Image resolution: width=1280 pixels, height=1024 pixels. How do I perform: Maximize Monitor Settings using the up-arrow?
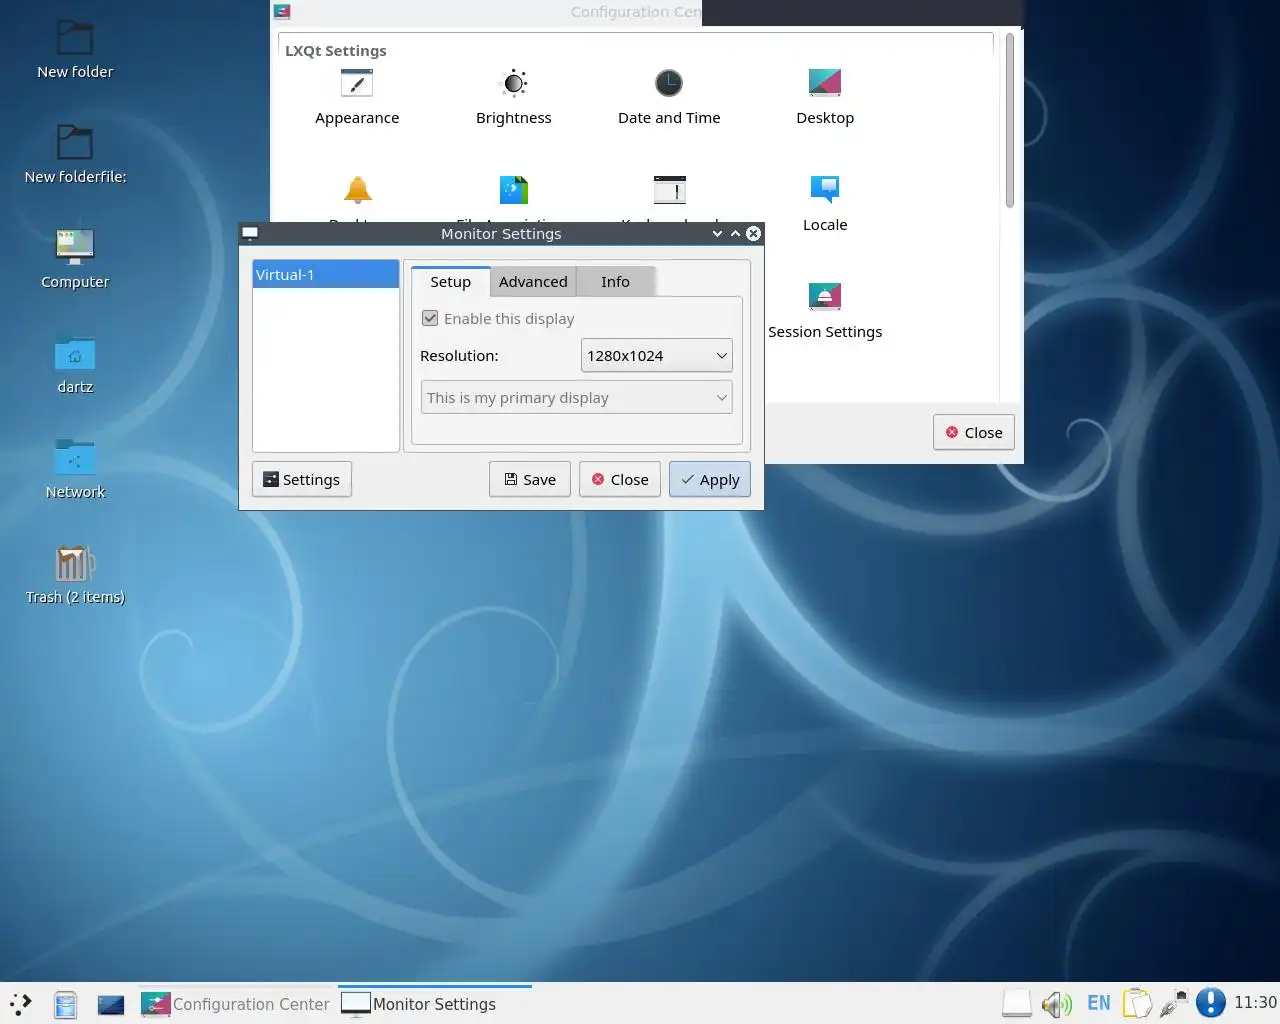(735, 233)
